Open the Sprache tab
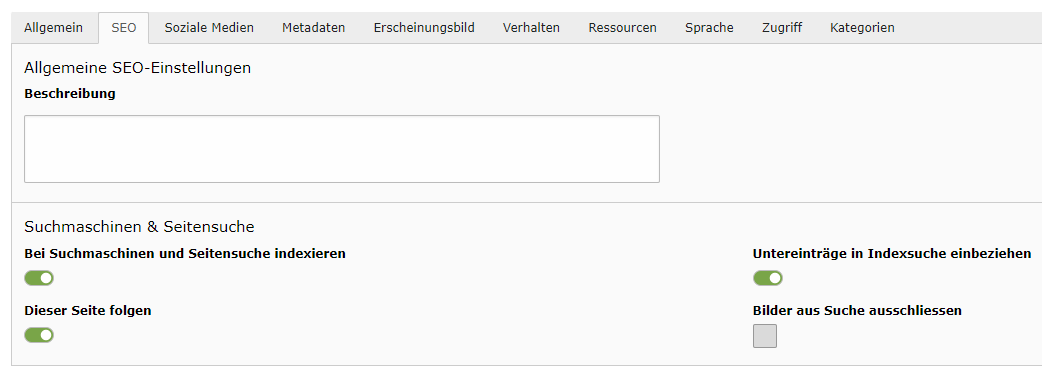This screenshot has height=370, width=1042. coord(709,28)
